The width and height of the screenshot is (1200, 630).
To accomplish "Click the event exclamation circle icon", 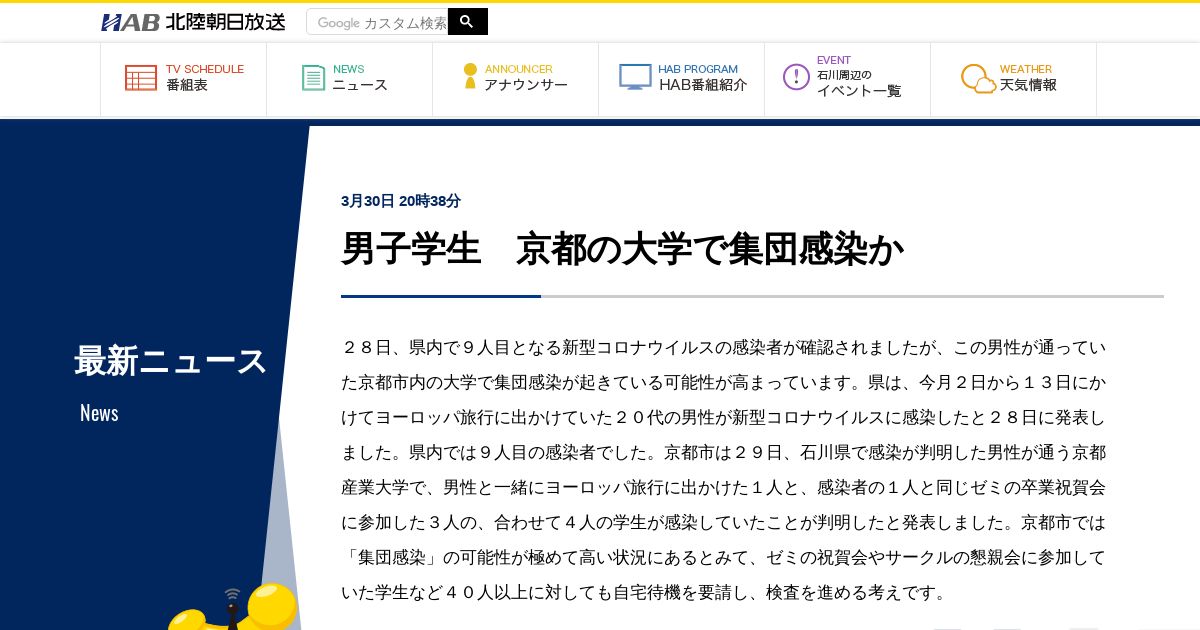I will click(796, 77).
